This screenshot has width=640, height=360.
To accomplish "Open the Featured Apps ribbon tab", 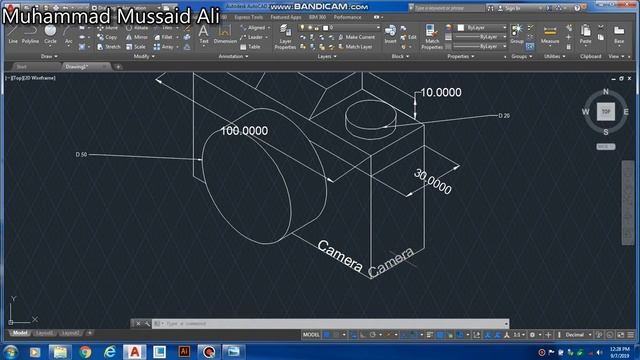I will pos(286,17).
